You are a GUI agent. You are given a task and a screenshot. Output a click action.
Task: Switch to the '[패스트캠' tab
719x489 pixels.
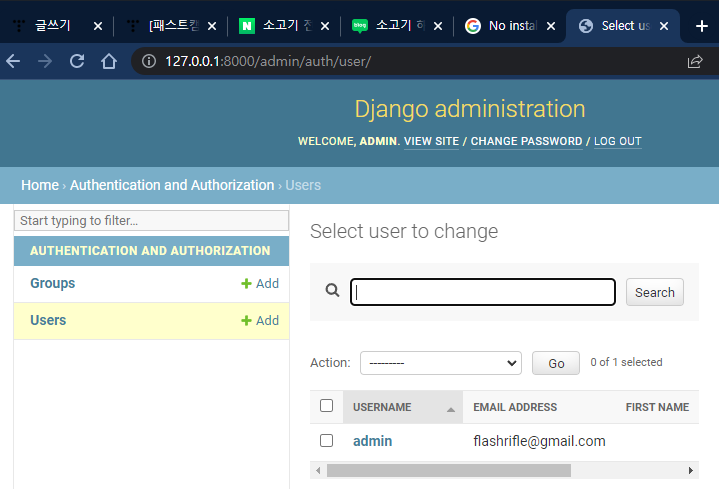click(173, 26)
